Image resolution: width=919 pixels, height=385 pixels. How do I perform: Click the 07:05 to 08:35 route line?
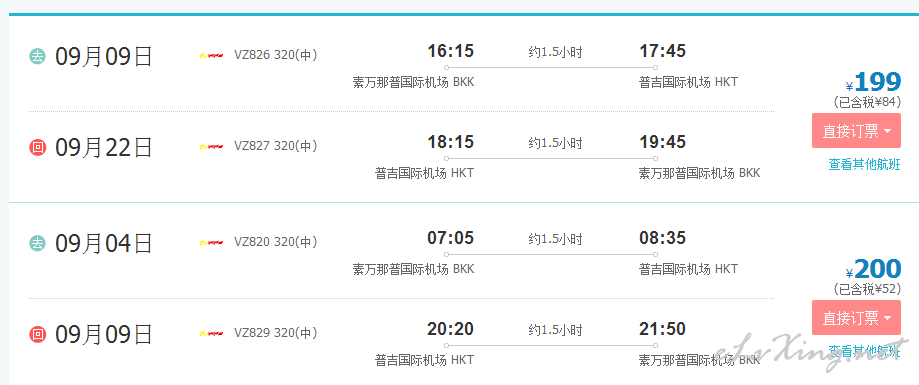[x=551, y=254]
